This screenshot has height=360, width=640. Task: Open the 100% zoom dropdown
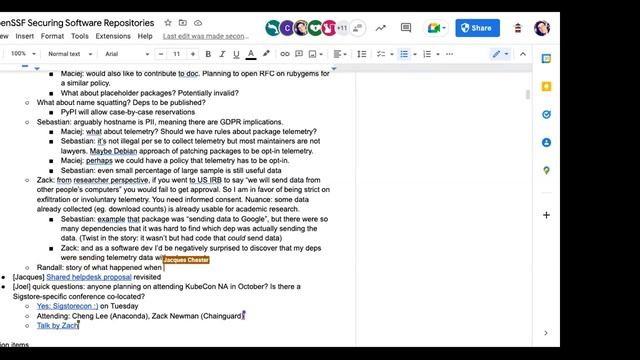pyautogui.click(x=23, y=53)
